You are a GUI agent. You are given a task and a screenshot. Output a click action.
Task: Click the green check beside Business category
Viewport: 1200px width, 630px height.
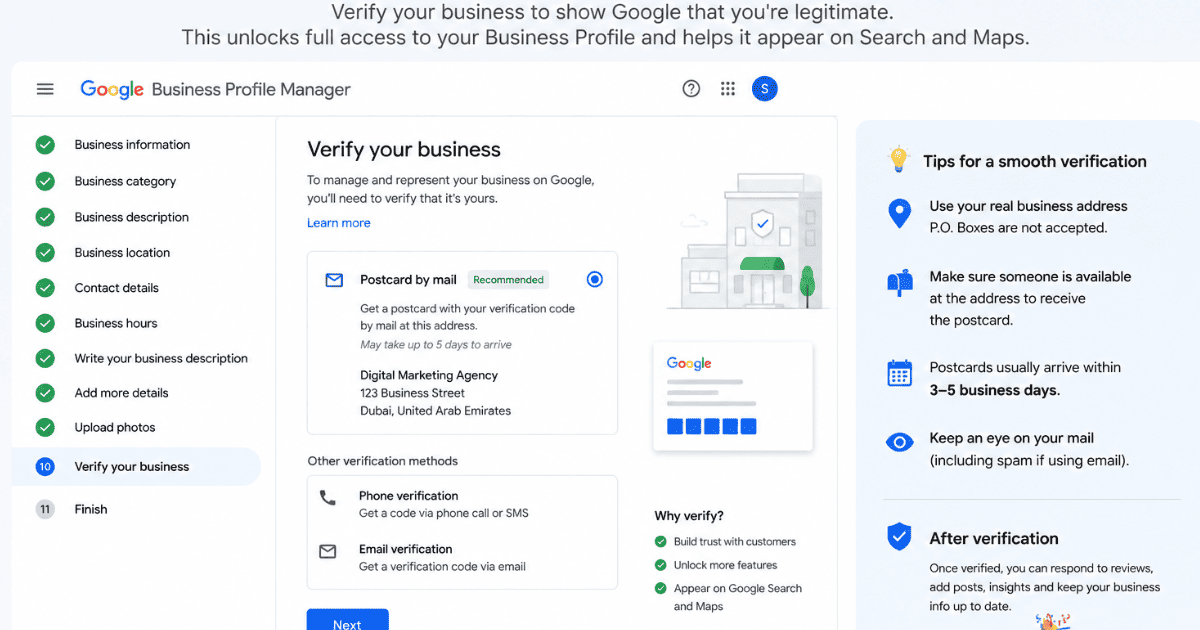[x=45, y=181]
